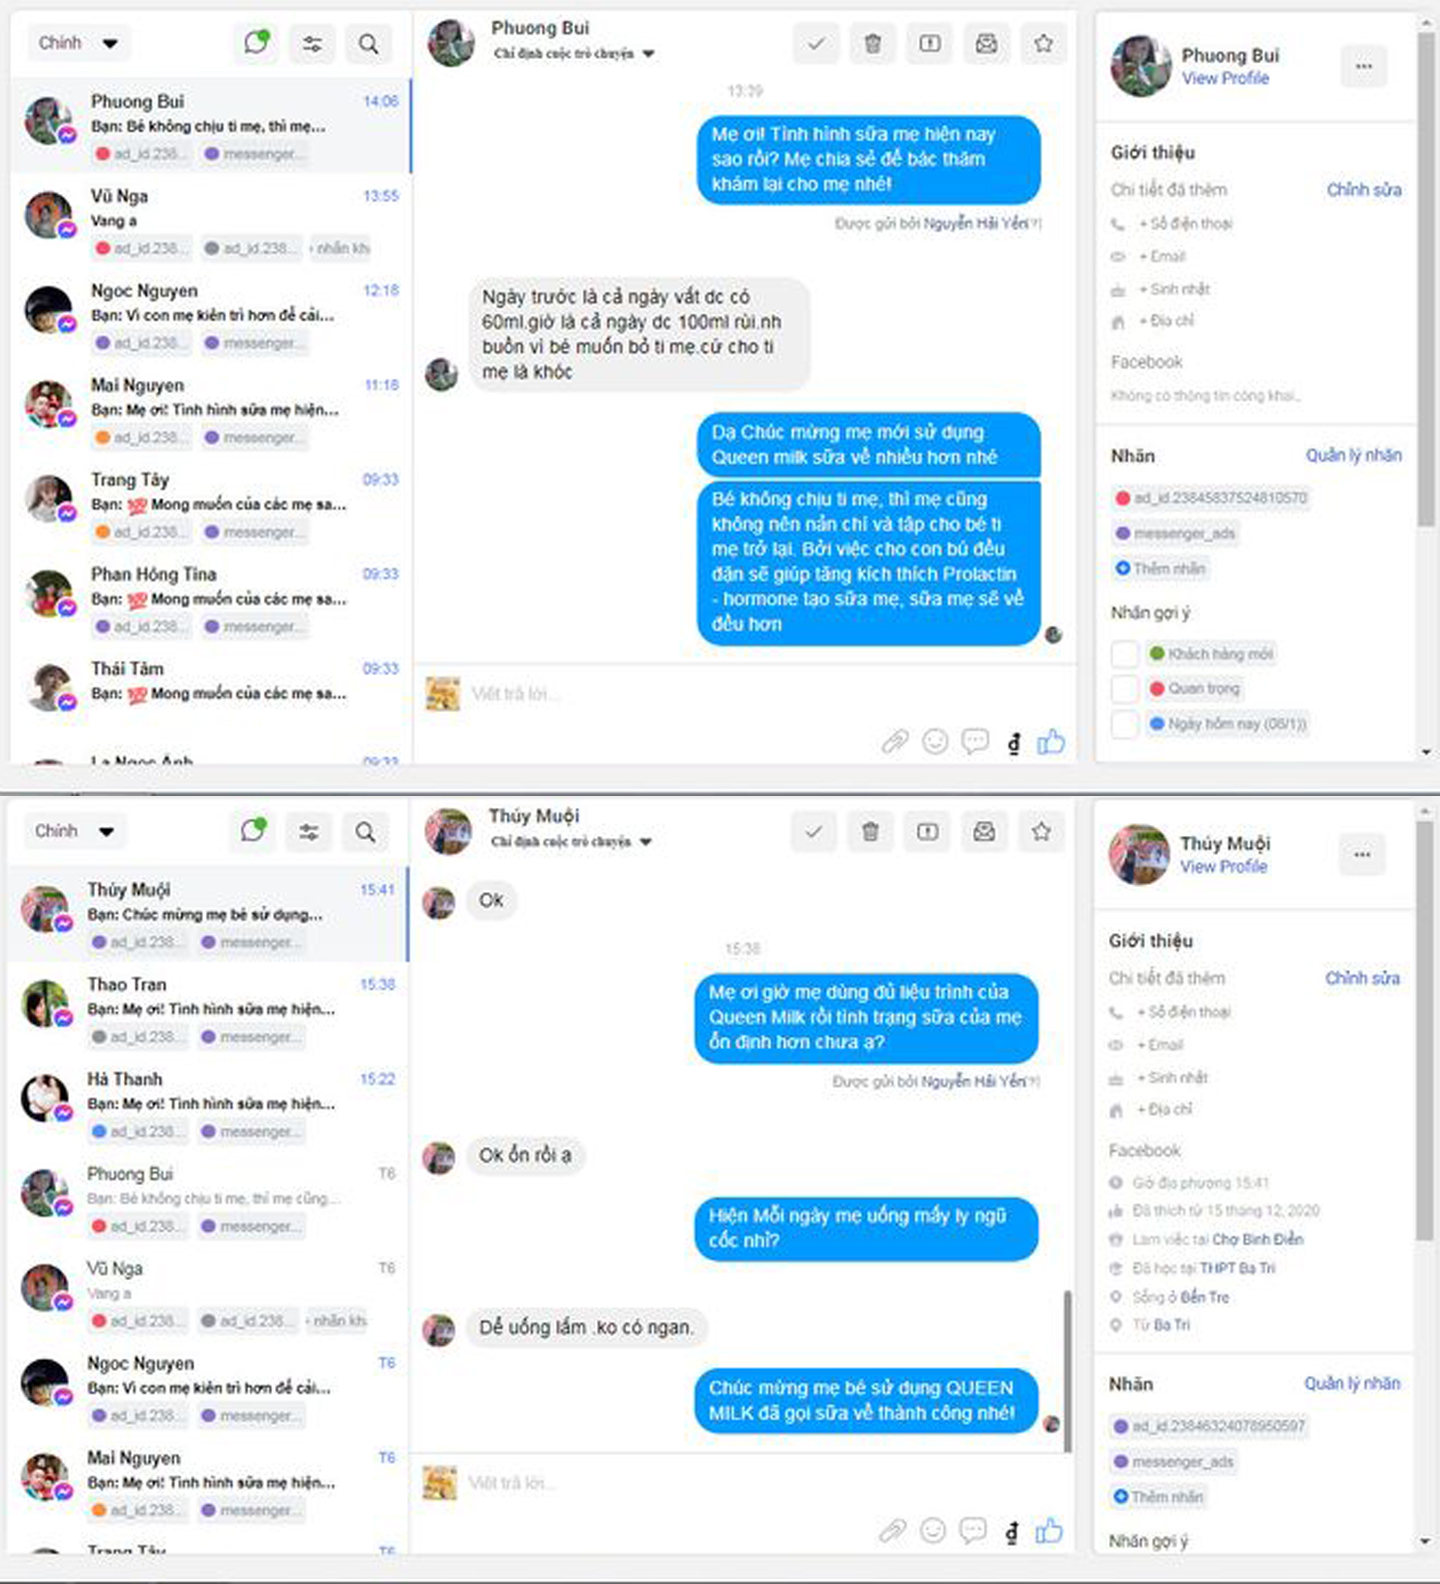
Task: Open the filter settings icon in the top inbox
Action: point(312,44)
